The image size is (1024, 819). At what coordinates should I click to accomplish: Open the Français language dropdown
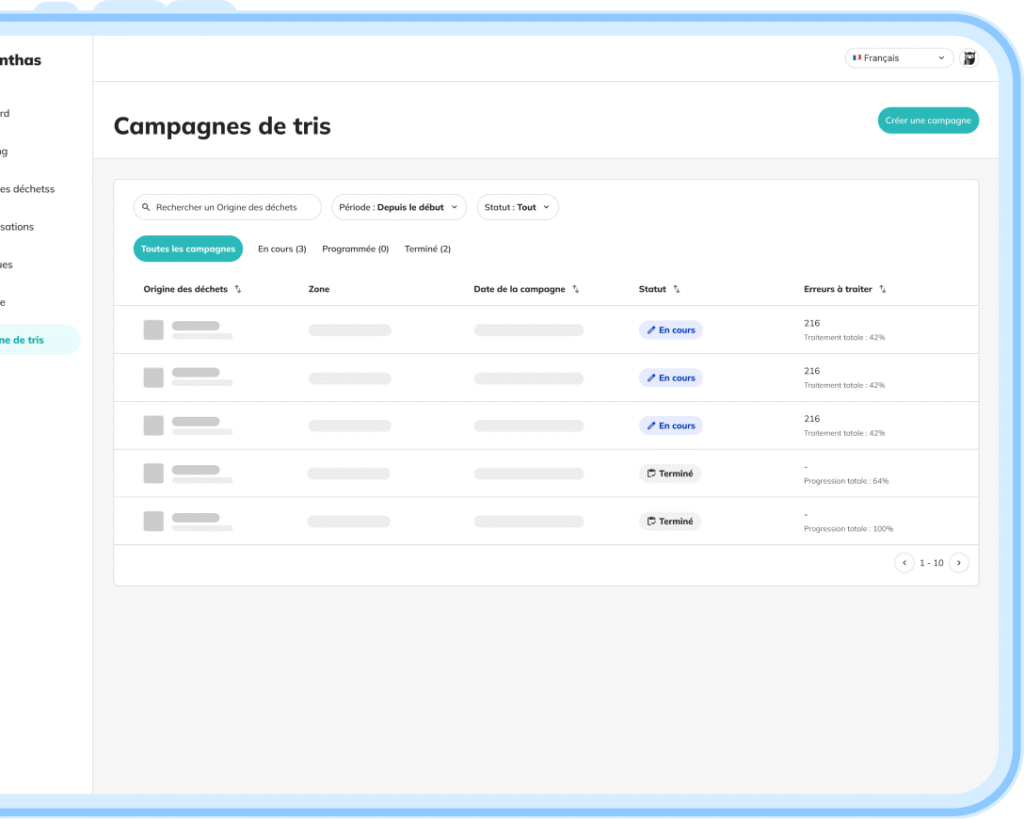899,58
